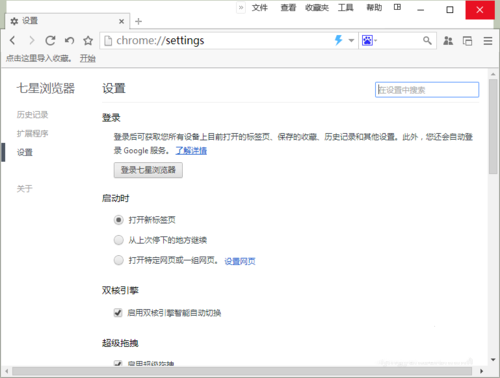This screenshot has width=500, height=378.
Task: Click the 登录七星浏览器 button
Action: pos(148,170)
